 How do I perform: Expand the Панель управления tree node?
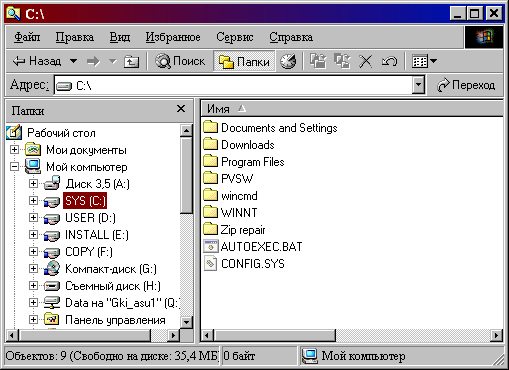click(33, 319)
